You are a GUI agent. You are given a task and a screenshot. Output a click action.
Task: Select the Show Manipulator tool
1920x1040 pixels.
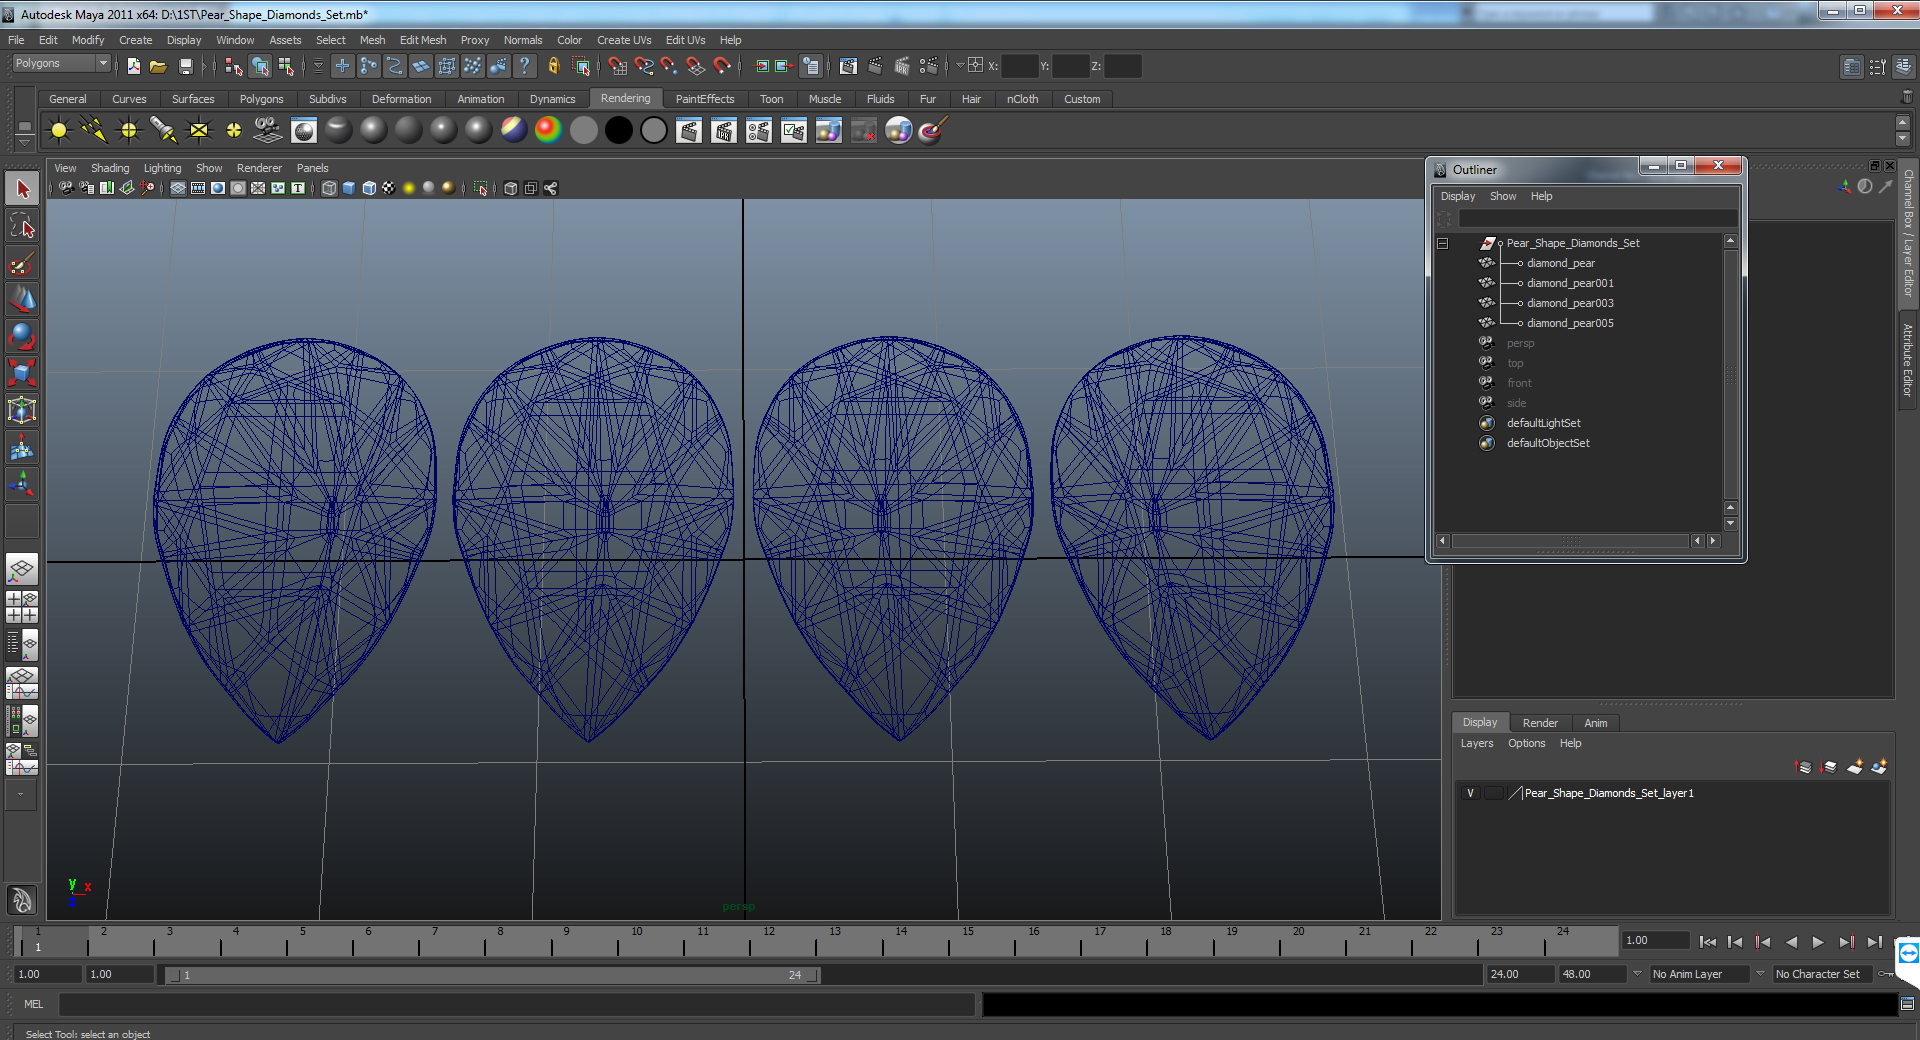click(22, 484)
